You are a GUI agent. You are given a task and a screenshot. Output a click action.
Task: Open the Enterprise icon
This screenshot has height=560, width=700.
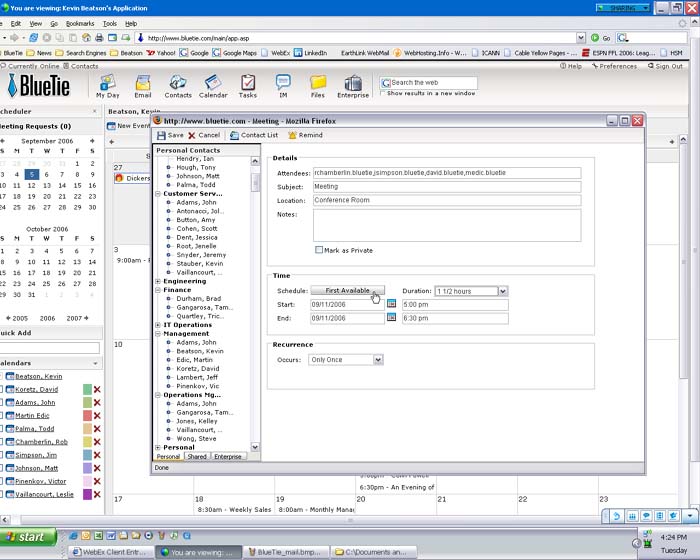[353, 86]
